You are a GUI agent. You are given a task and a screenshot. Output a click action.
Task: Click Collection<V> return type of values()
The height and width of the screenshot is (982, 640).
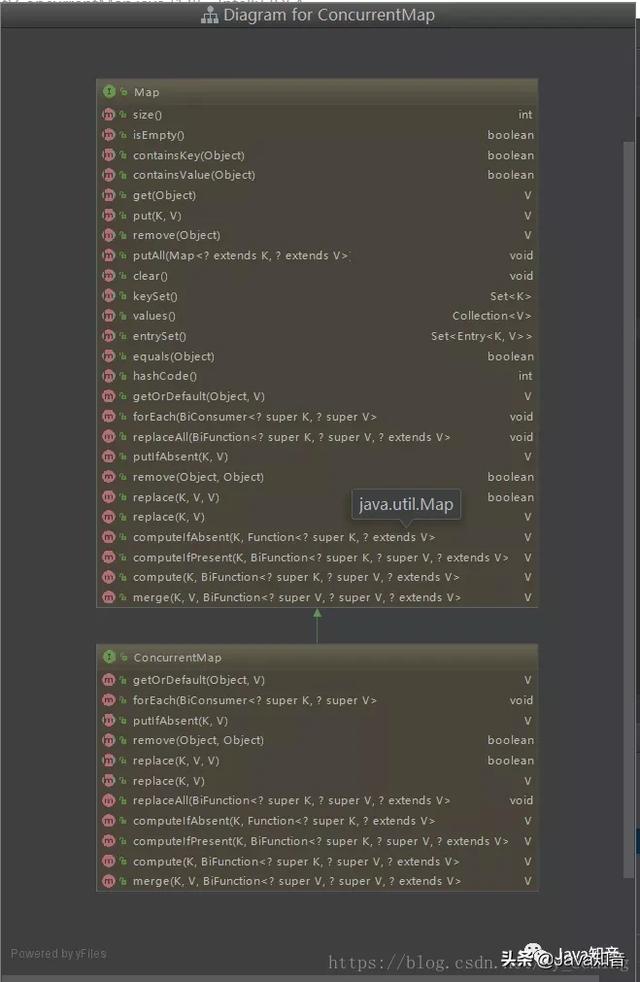(492, 316)
